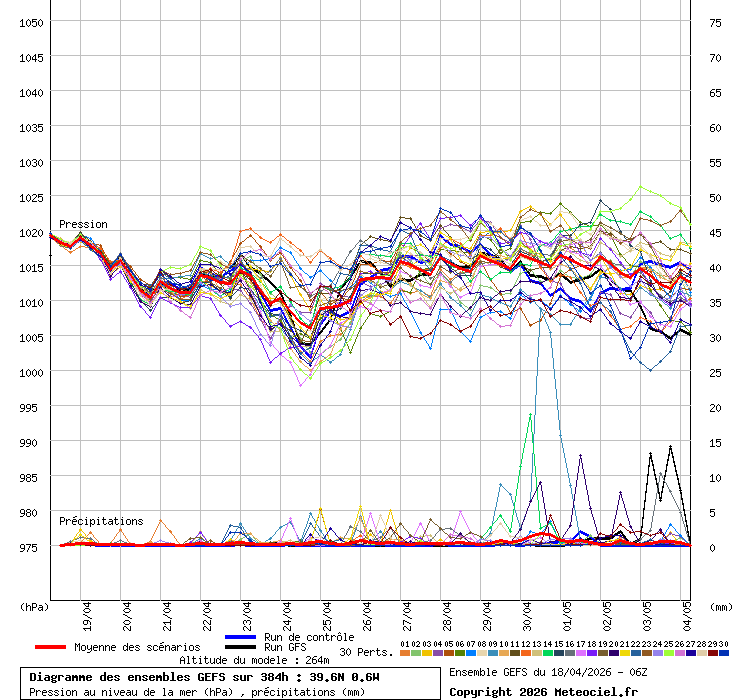740x700 pixels.
Task: Click the 'Précipitations' label on the chart
Action: click(x=101, y=521)
